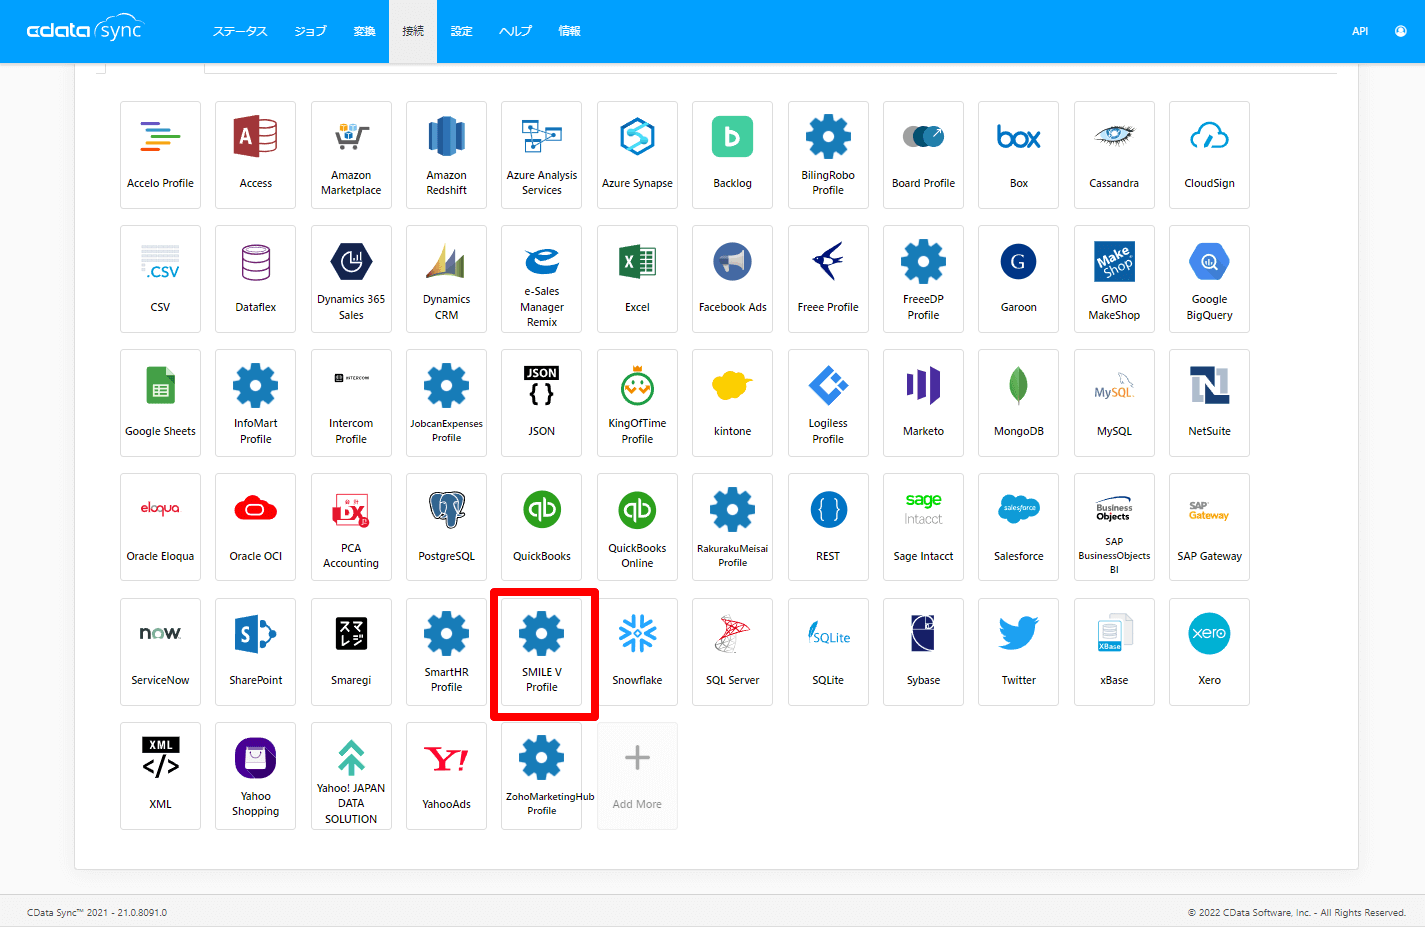Open the ServiceNow connector tile
1425x927 pixels.
160,652
